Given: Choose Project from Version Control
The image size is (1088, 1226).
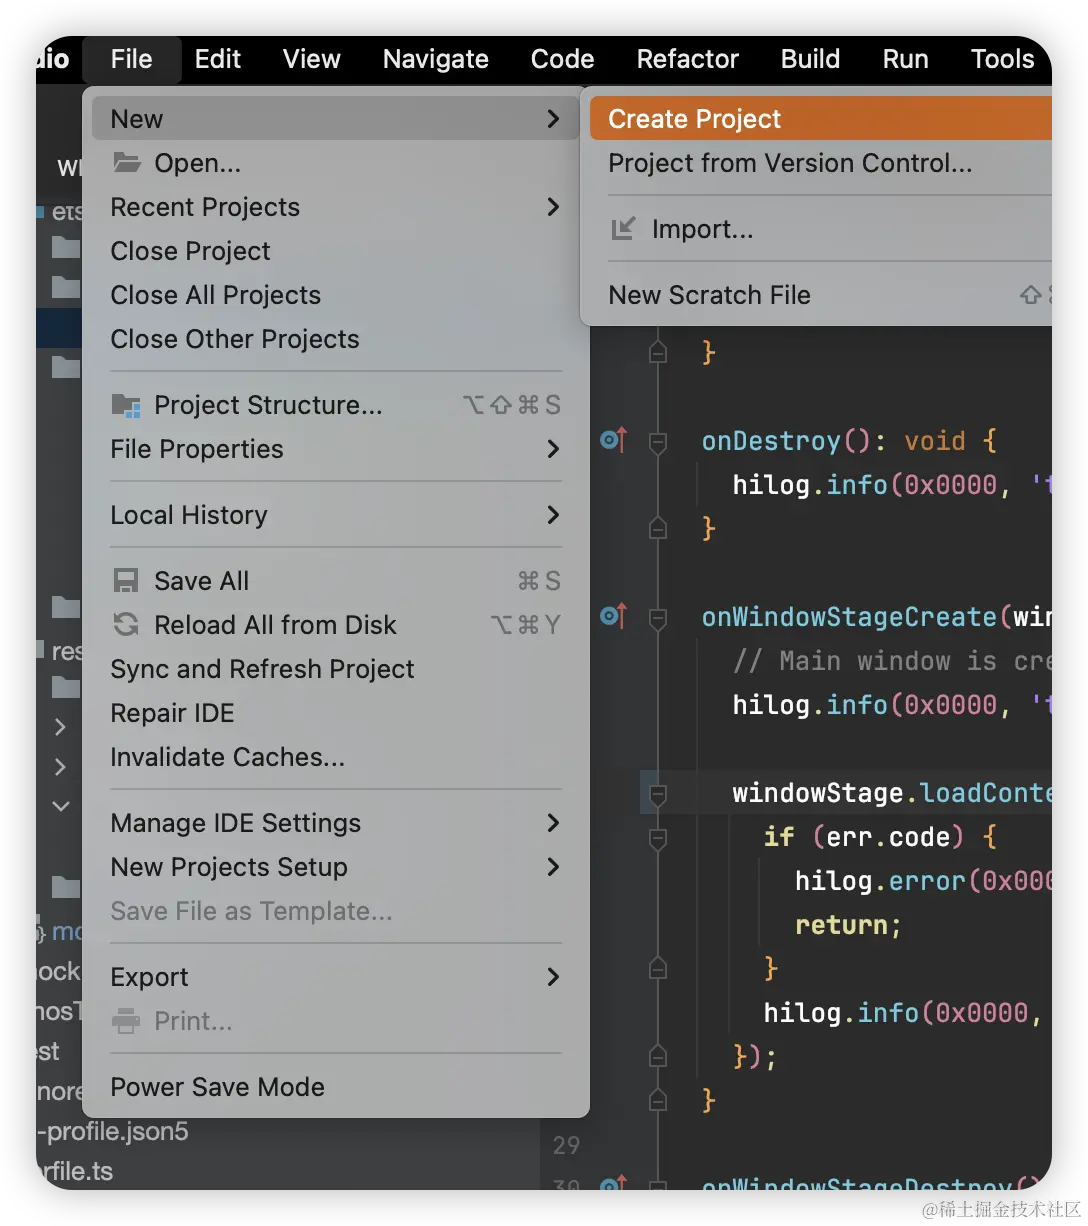Looking at the screenshot, I should click(790, 163).
